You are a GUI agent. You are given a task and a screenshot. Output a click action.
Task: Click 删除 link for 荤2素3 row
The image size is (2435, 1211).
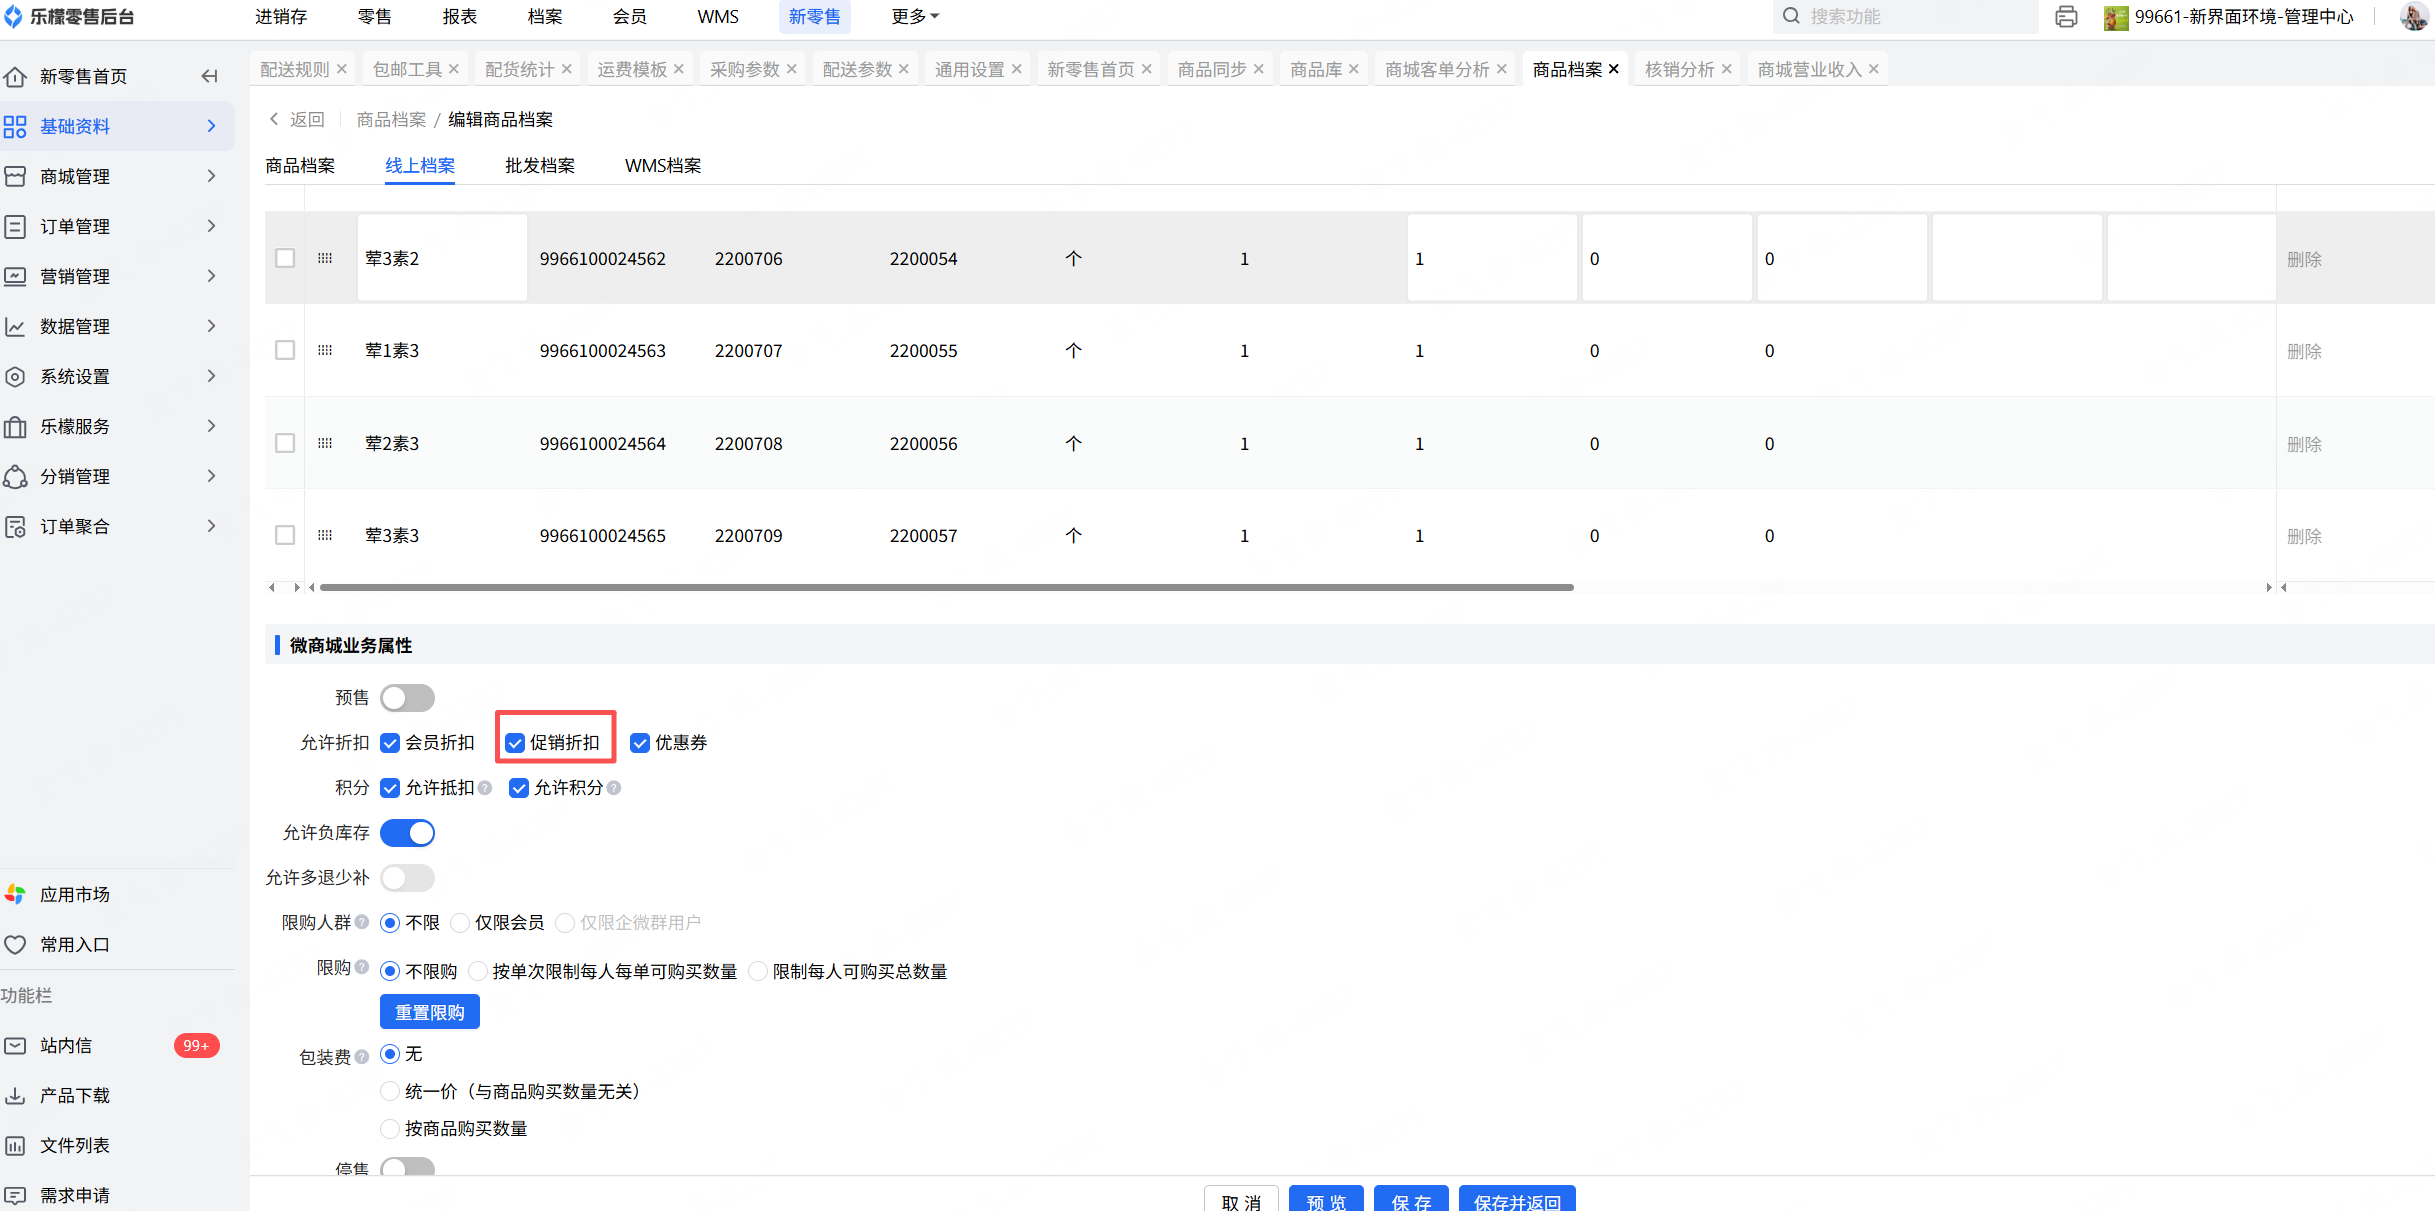tap(2303, 444)
